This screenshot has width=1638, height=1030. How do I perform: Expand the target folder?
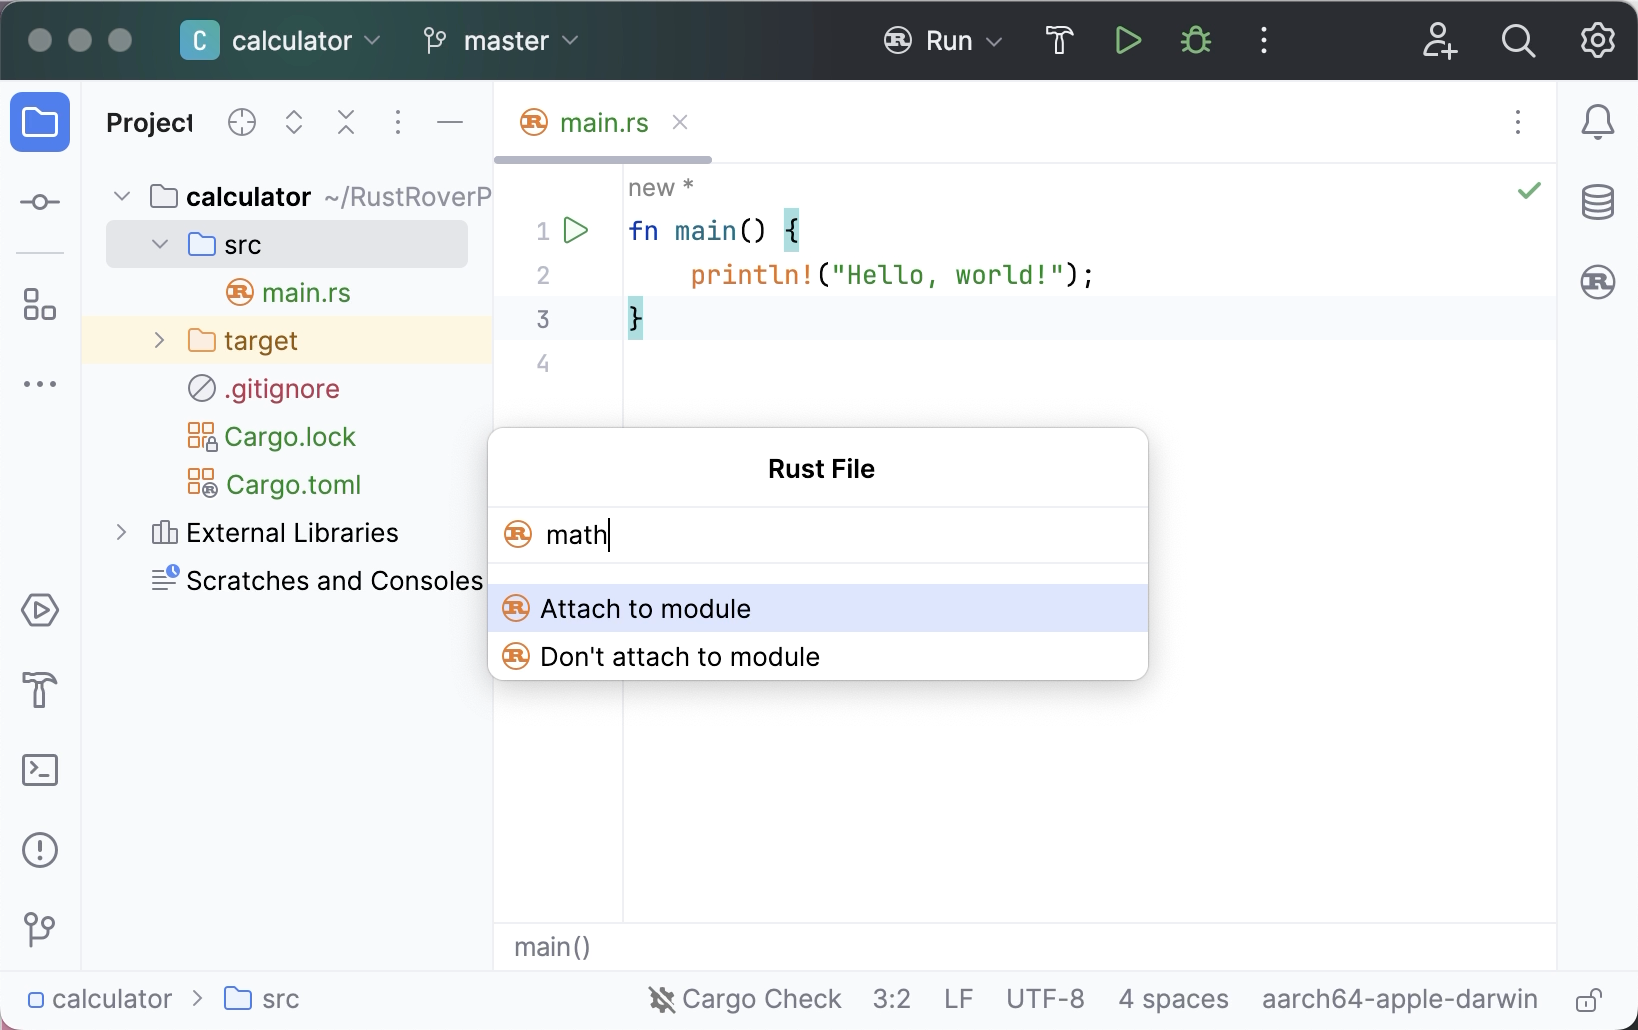click(160, 340)
